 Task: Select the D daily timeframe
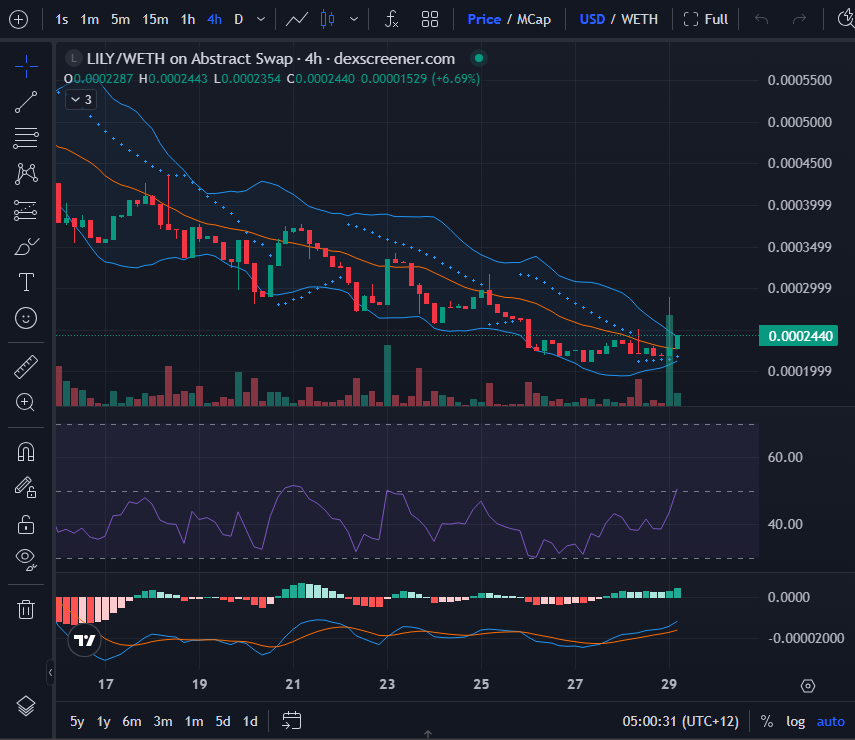point(238,20)
